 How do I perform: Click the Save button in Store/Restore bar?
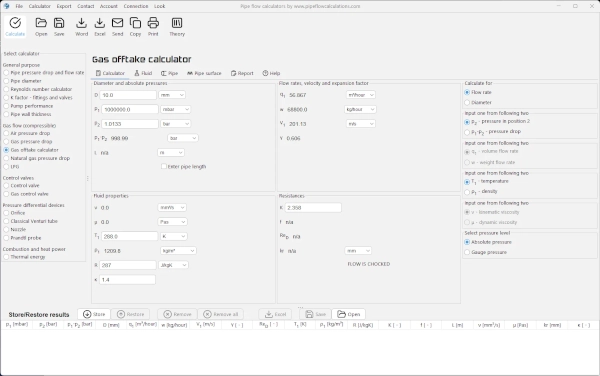coord(316,314)
